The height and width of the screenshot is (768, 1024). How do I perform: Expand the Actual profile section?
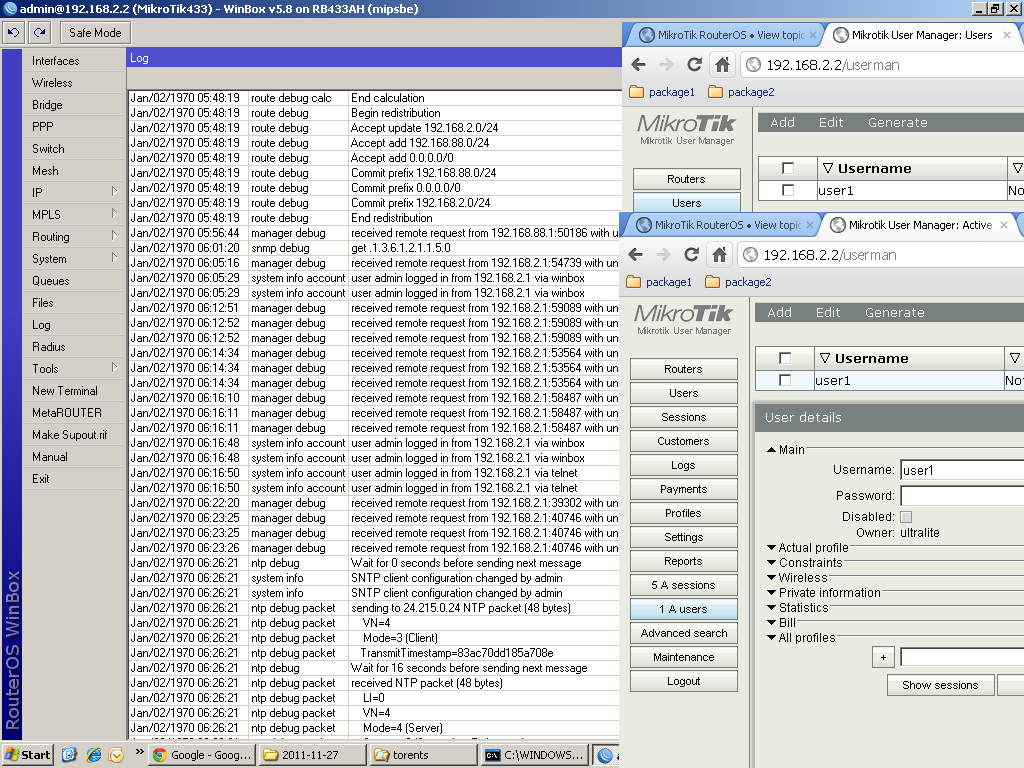coord(807,548)
